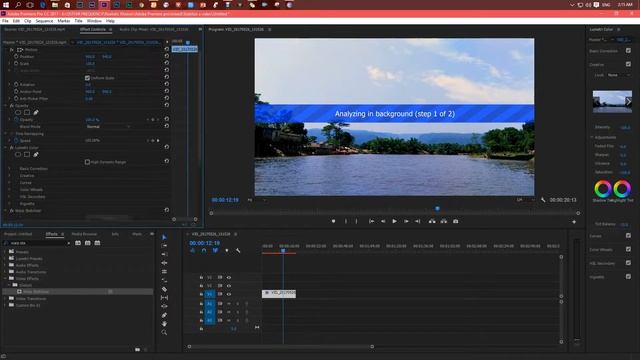This screenshot has width=640, height=360.
Task: Toggle Curves checkbox in Lumetri panel
Action: click(628, 236)
